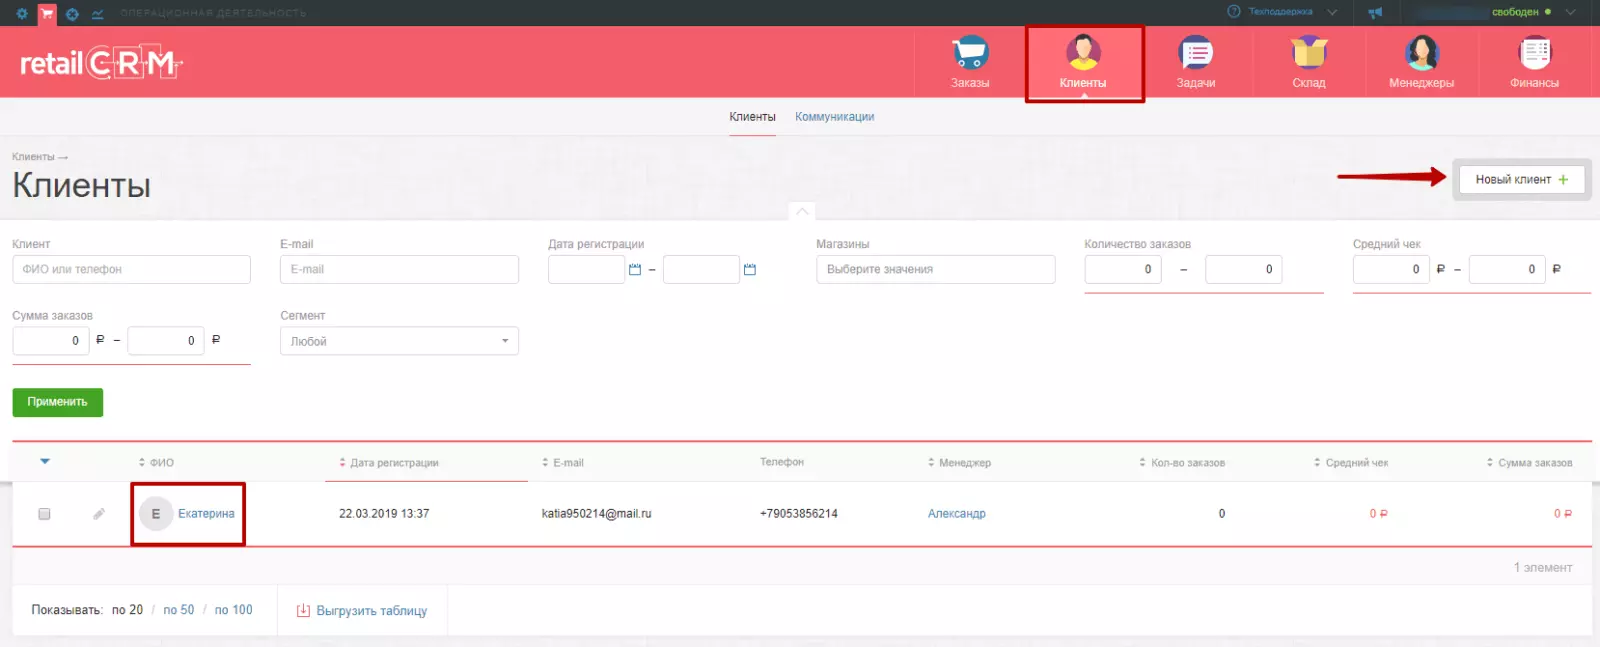Sort table by Средний чек column
Viewport: 1600px width, 647px height.
[x=1351, y=463]
